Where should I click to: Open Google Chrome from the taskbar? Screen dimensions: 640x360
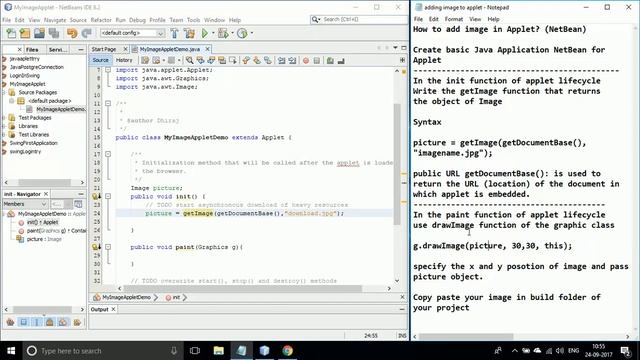pyautogui.click(x=287, y=351)
